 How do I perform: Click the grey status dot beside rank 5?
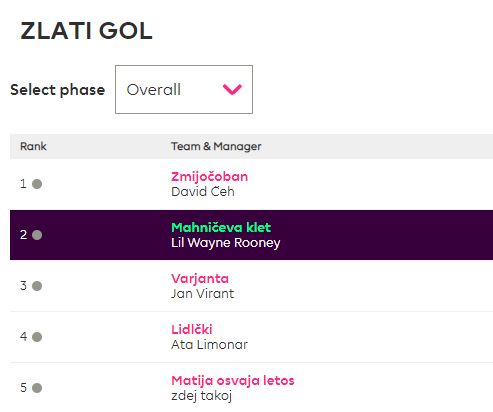tap(37, 388)
